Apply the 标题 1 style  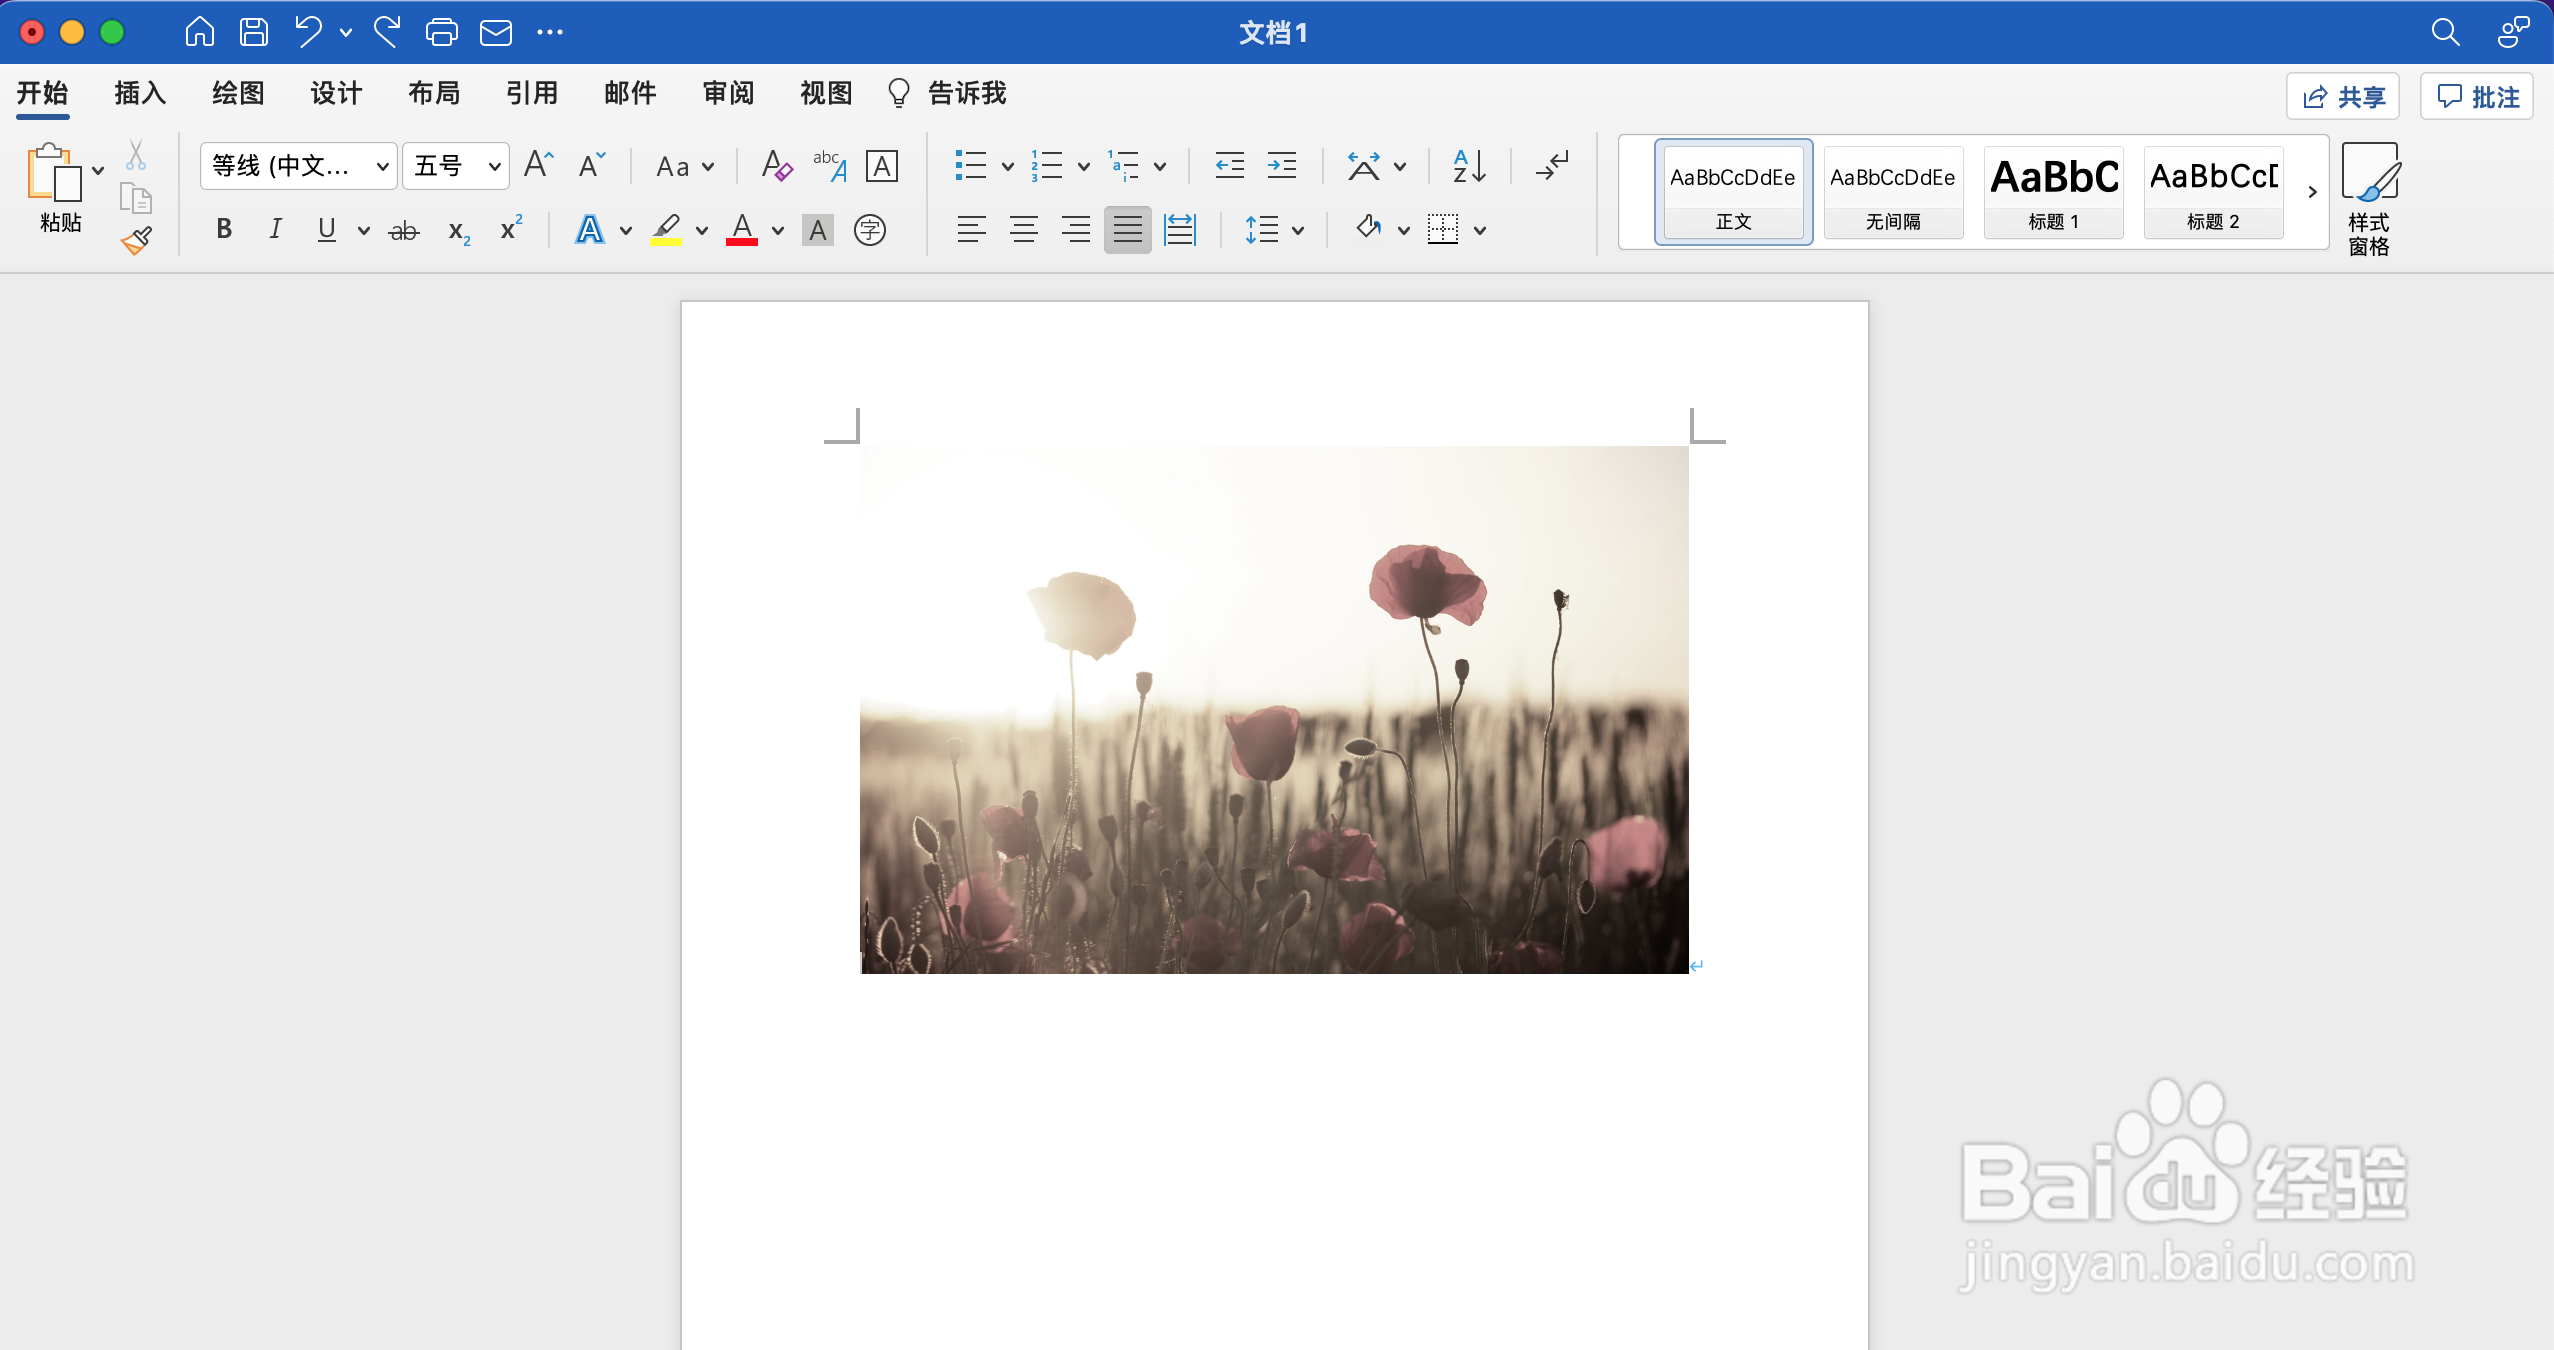click(x=2054, y=192)
